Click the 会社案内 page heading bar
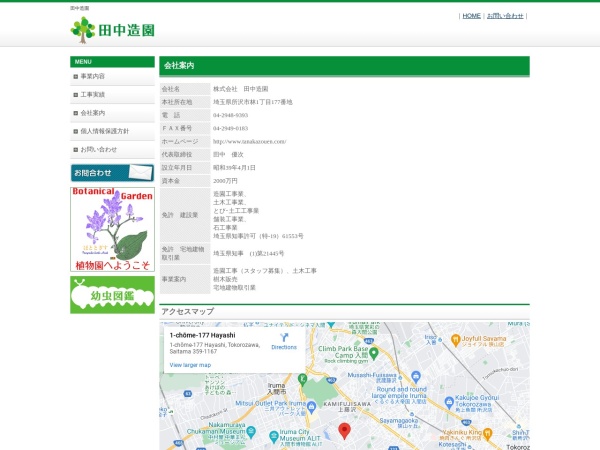Viewport: 600px width, 450px height. [344, 66]
